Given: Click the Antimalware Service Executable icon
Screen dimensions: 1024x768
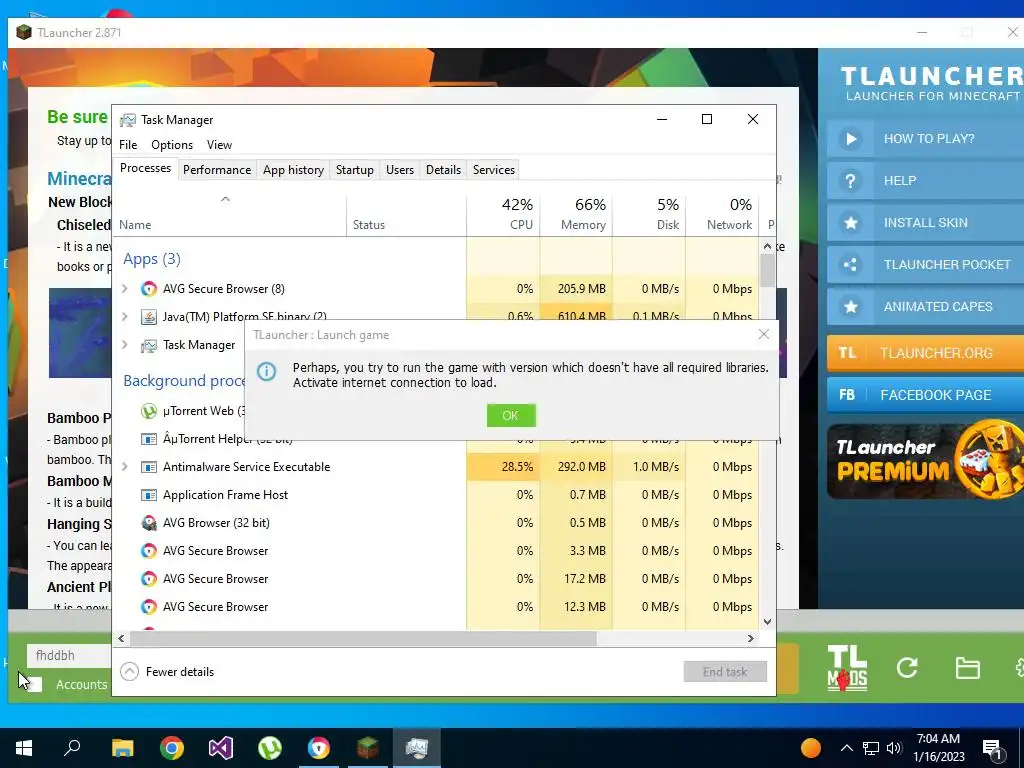Looking at the screenshot, I should 149,467.
